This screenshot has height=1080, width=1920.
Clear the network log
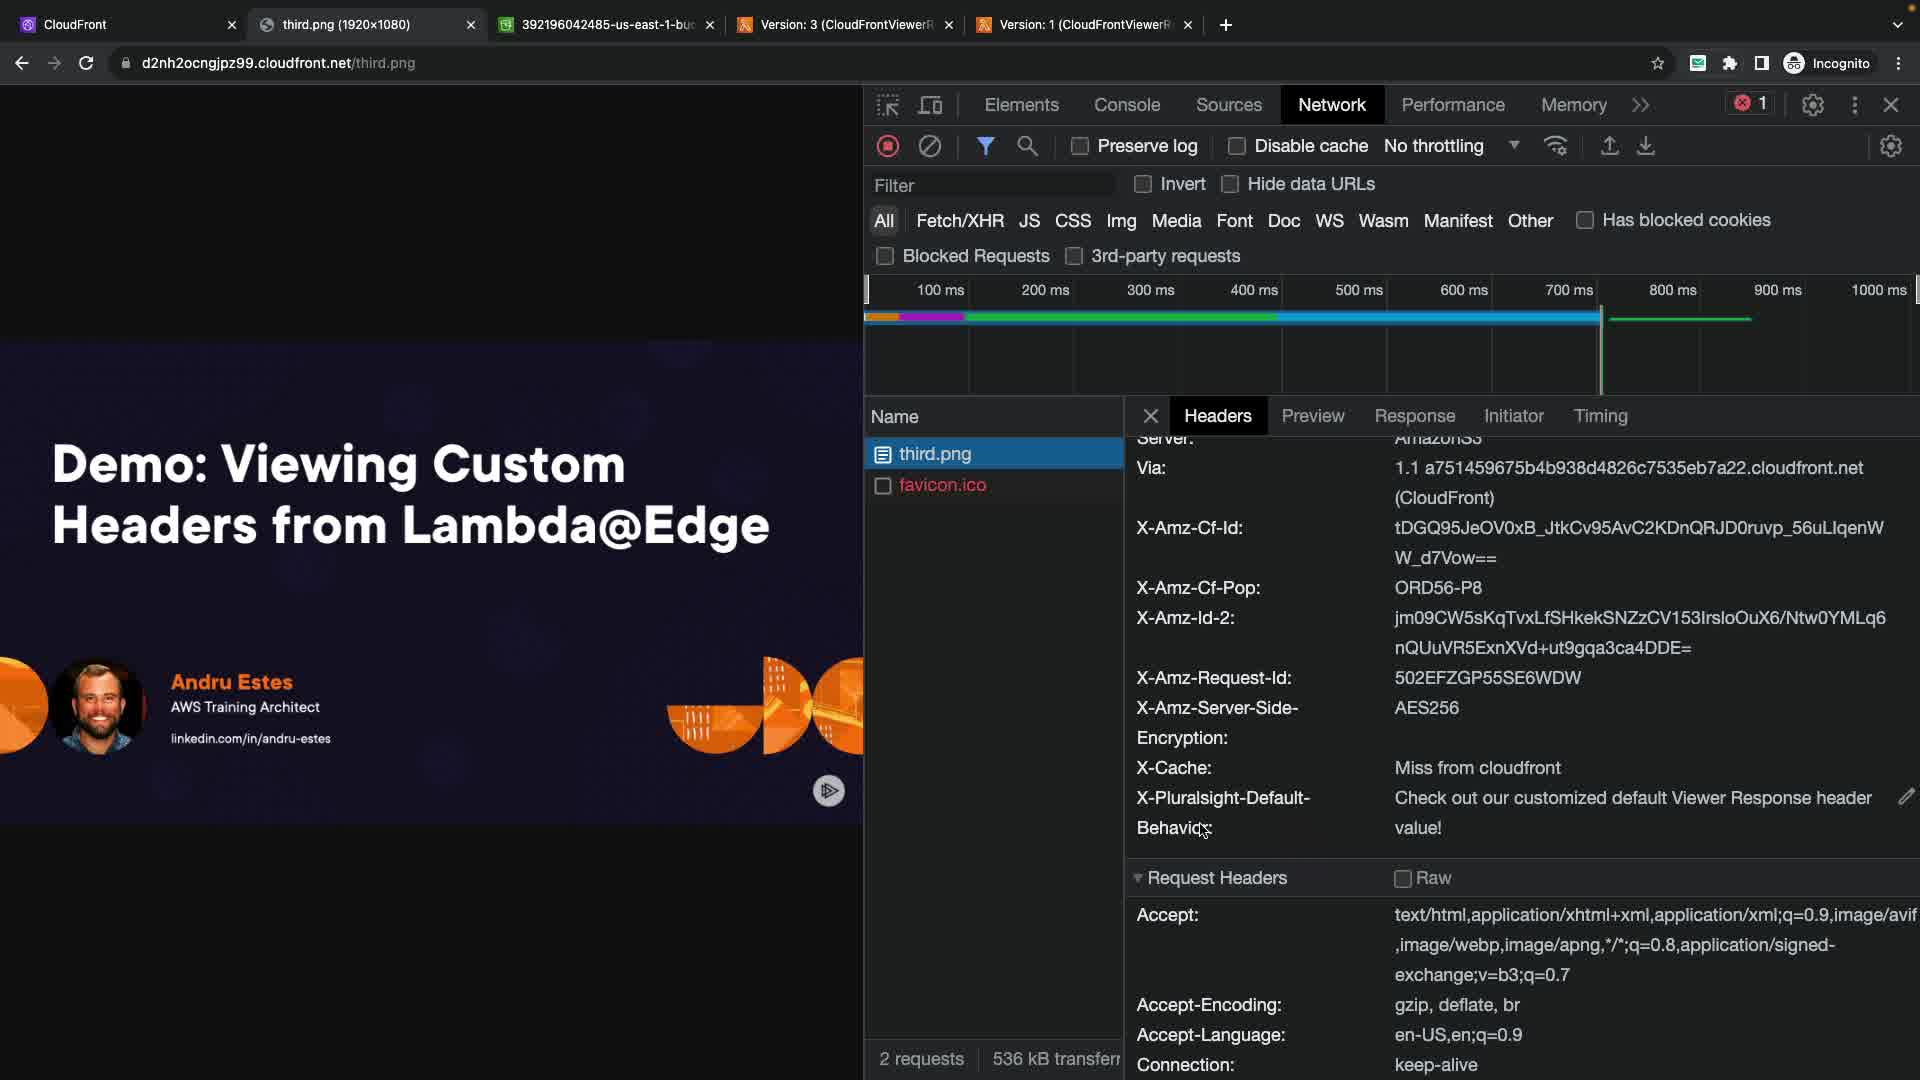929,146
